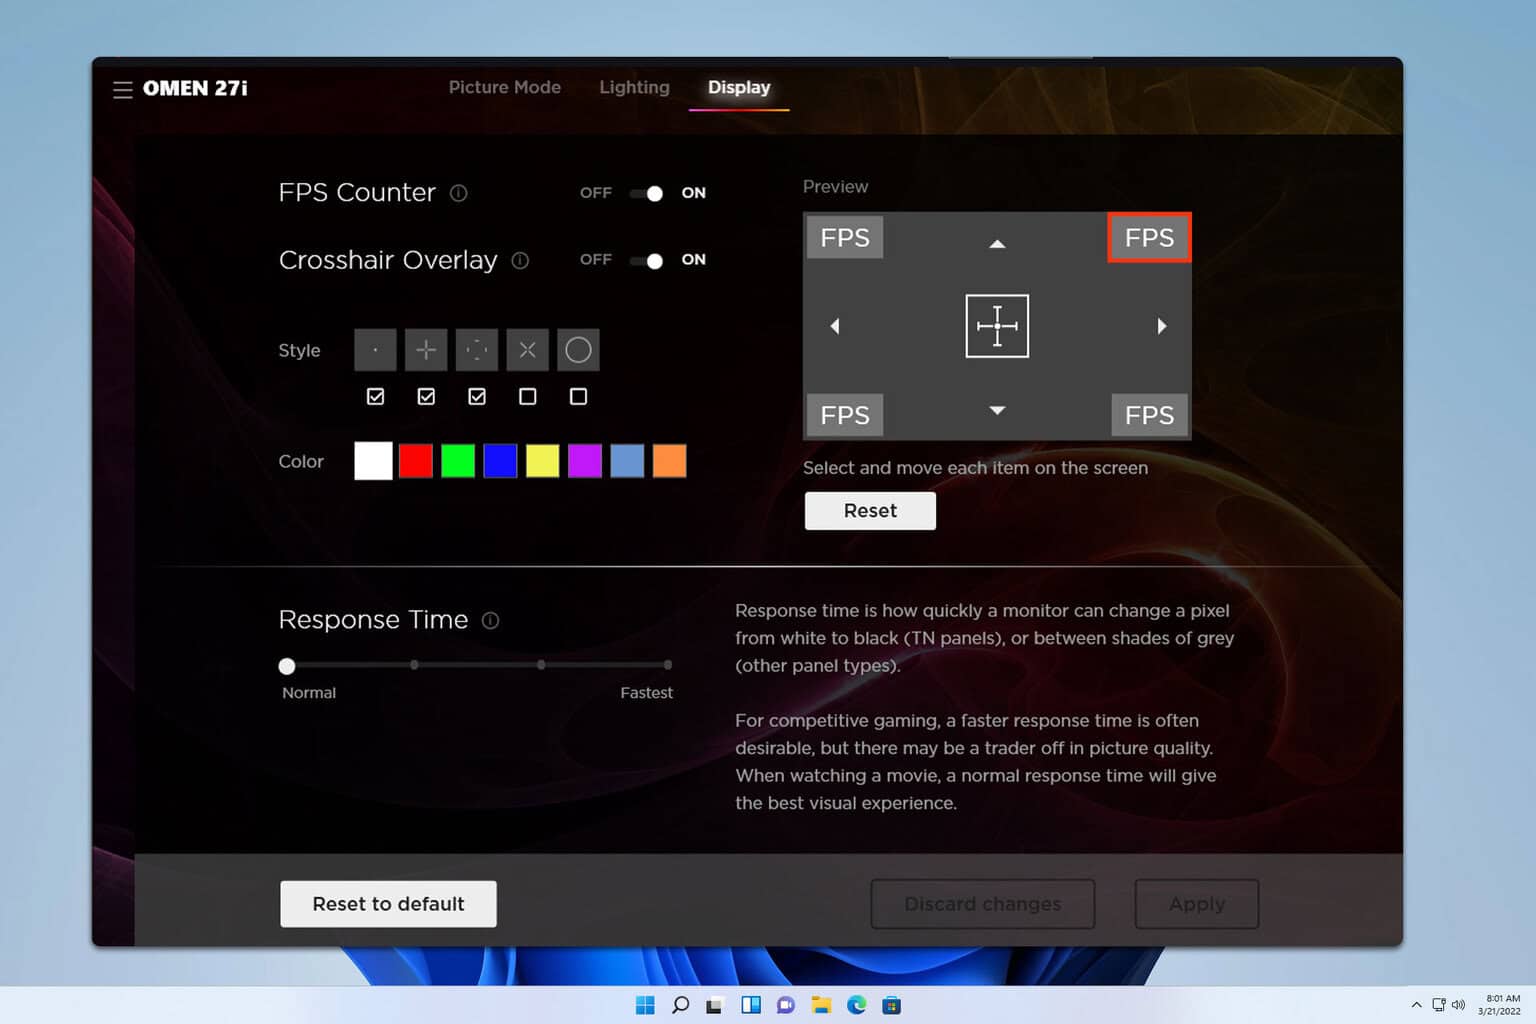Toggle the Crosshair Overlay switch

click(x=646, y=260)
